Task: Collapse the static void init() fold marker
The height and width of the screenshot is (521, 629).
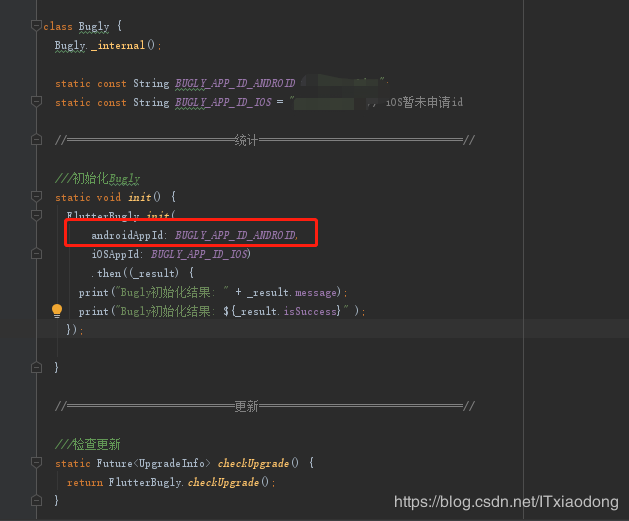Action: (x=36, y=197)
